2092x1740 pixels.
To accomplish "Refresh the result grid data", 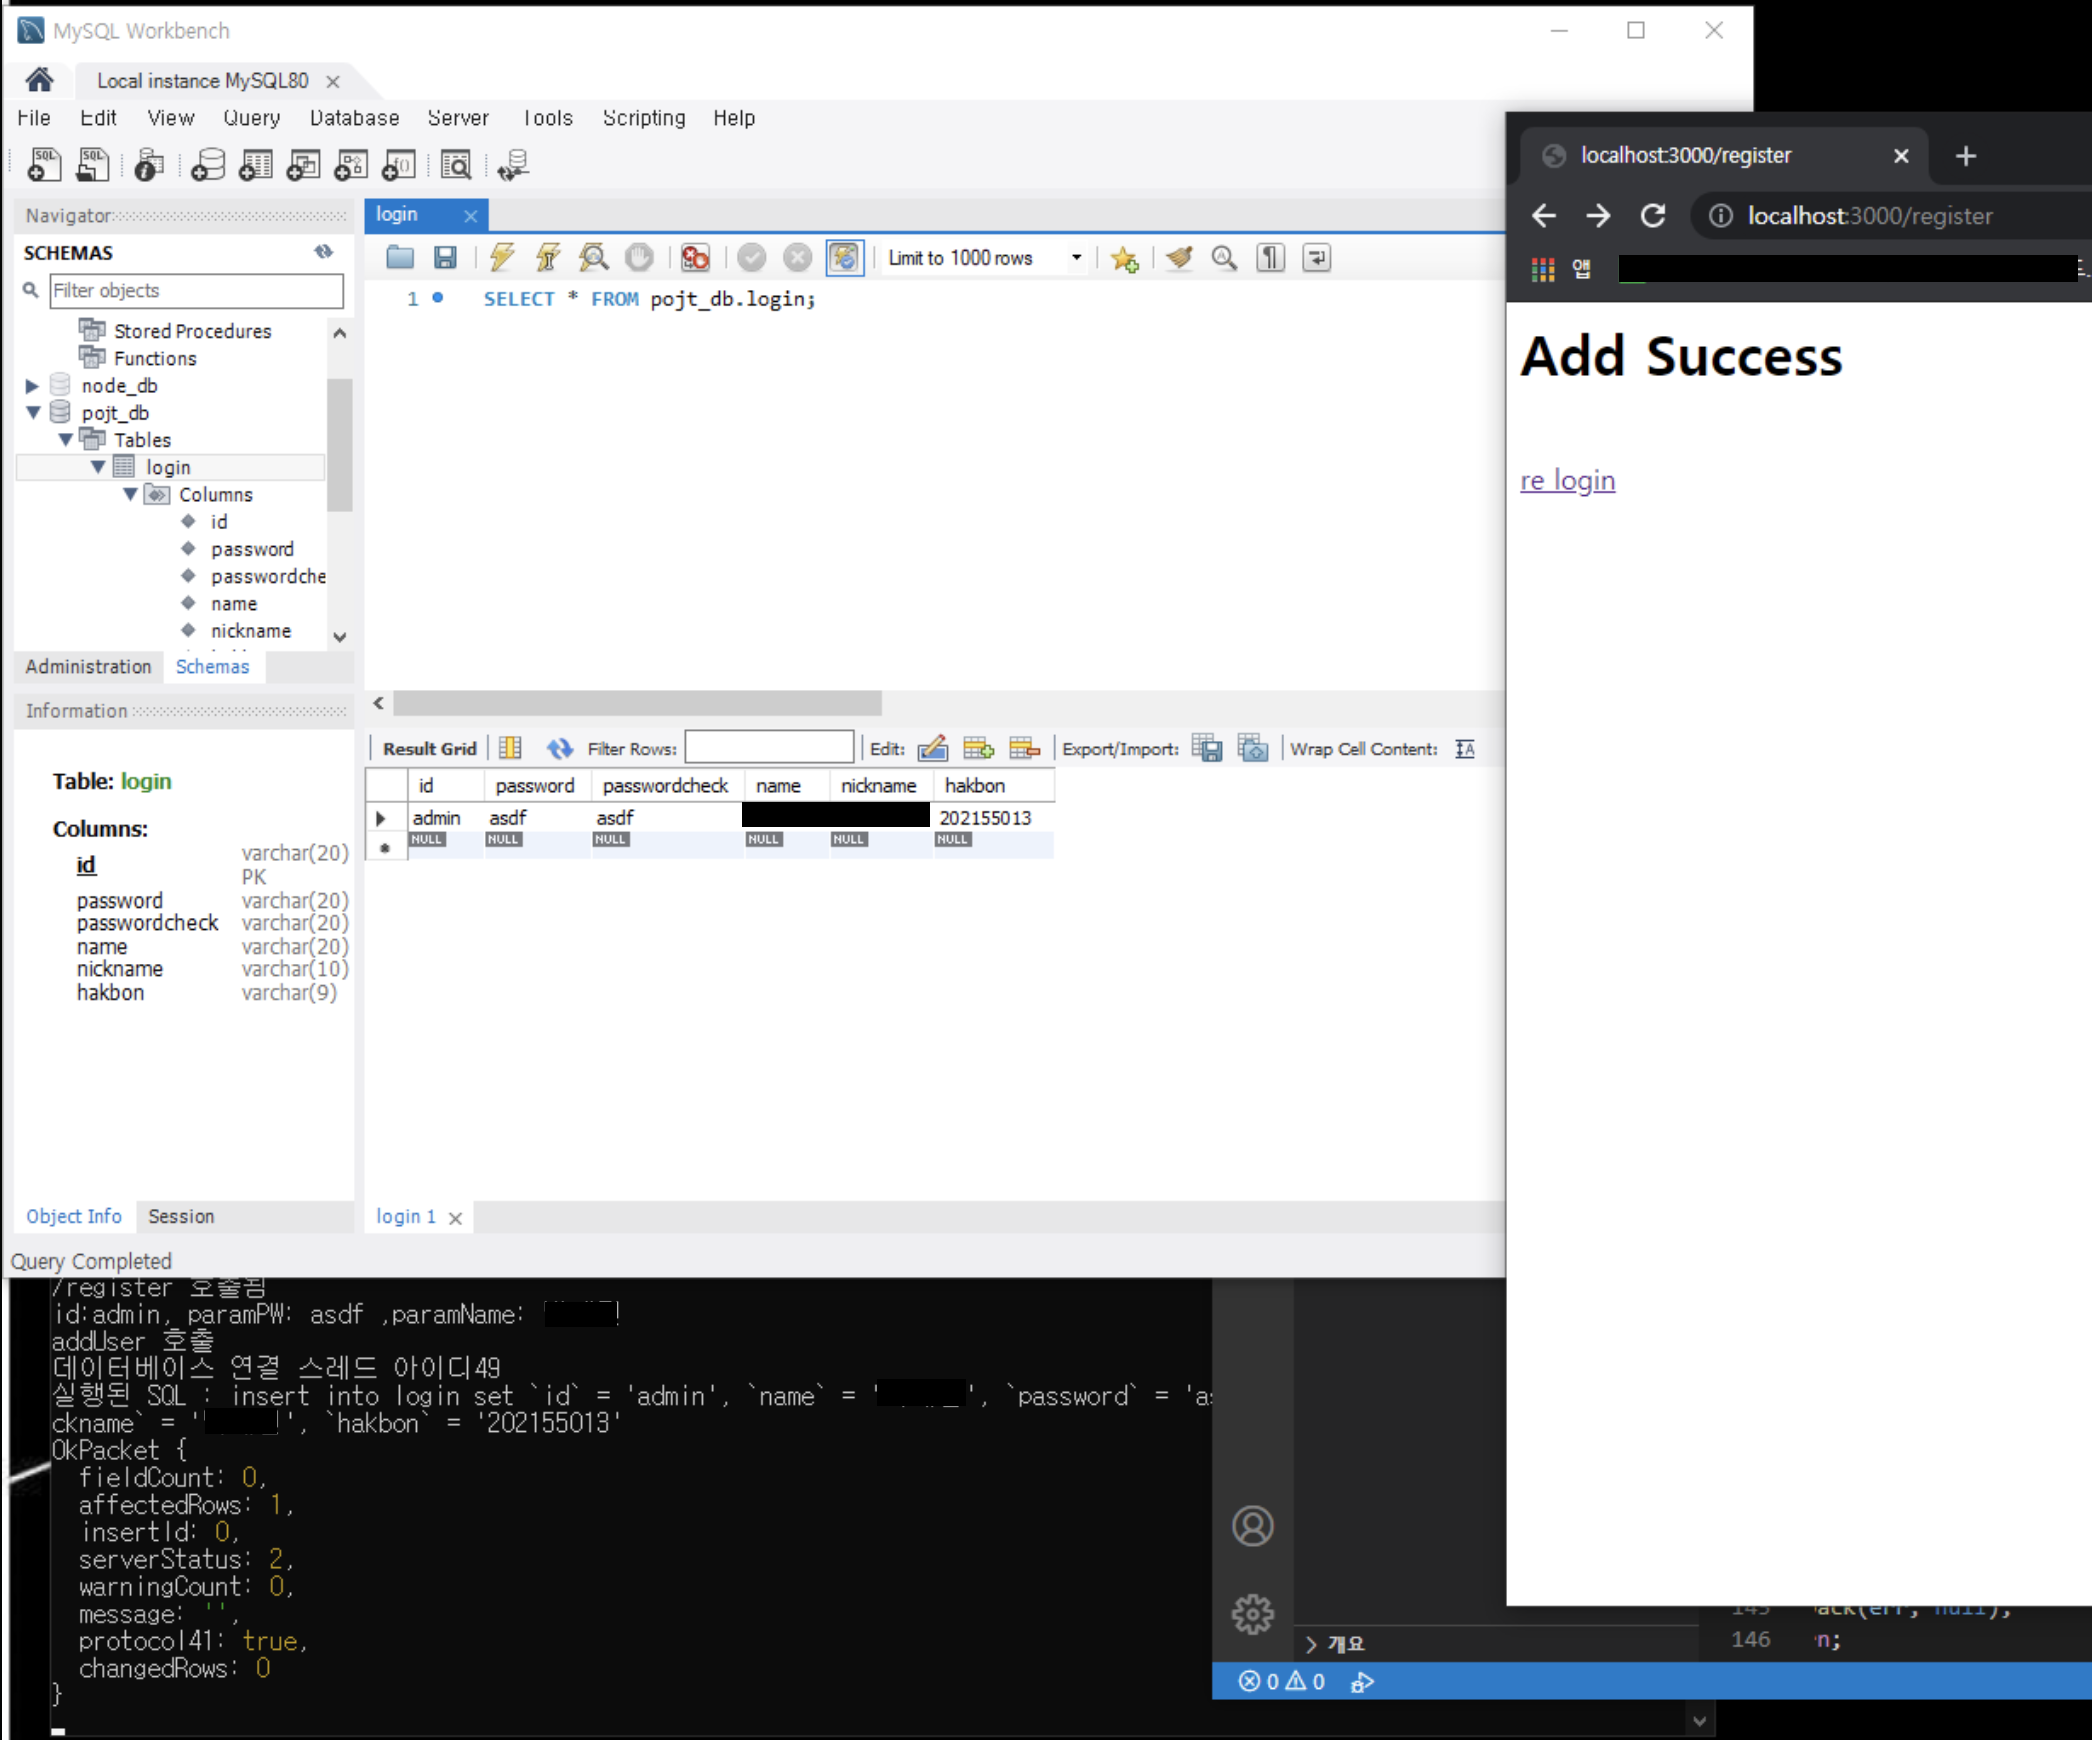I will 560,748.
